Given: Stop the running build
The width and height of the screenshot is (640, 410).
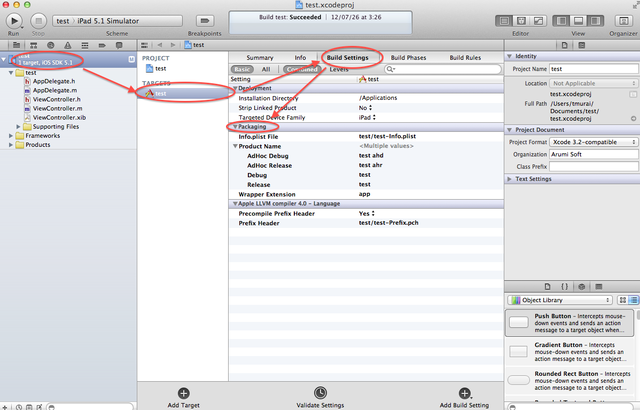Looking at the screenshot, I should click(x=38, y=20).
